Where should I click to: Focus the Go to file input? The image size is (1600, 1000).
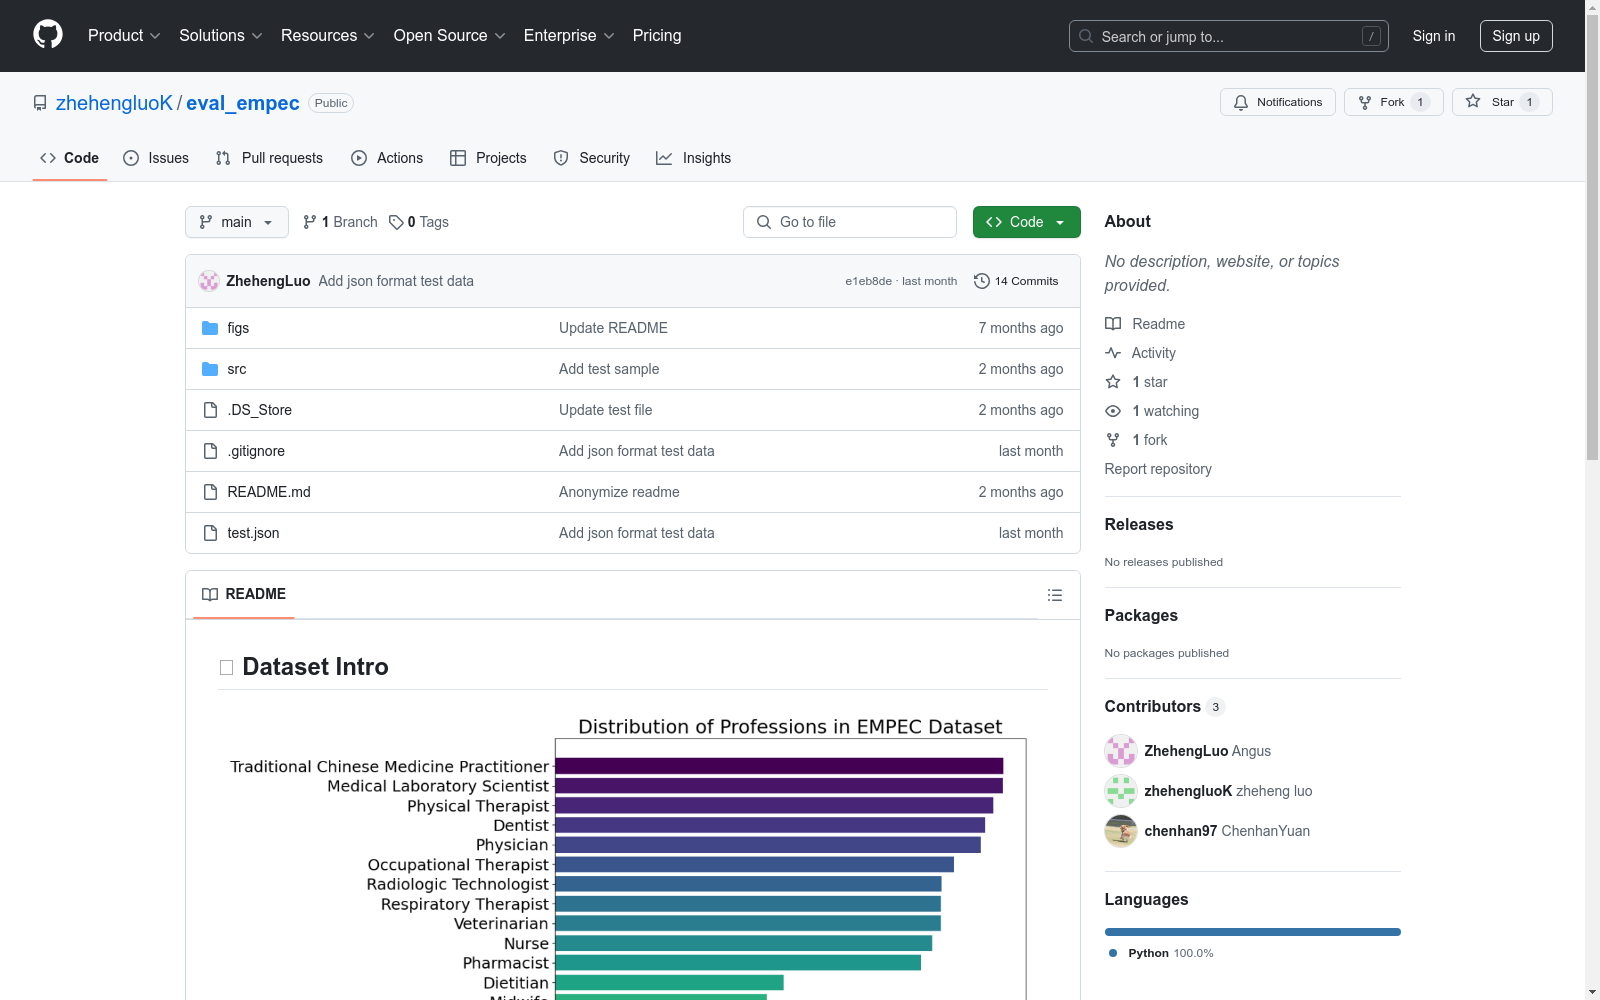[850, 222]
